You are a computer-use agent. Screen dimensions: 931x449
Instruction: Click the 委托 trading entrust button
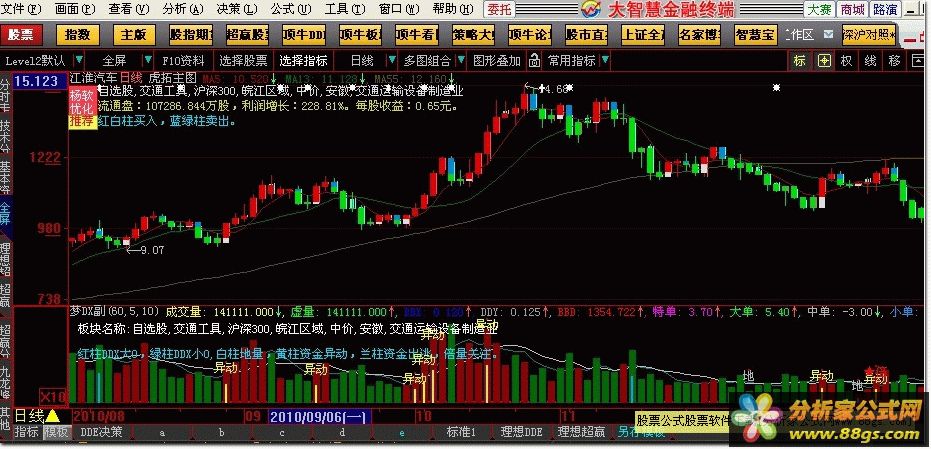coord(501,9)
